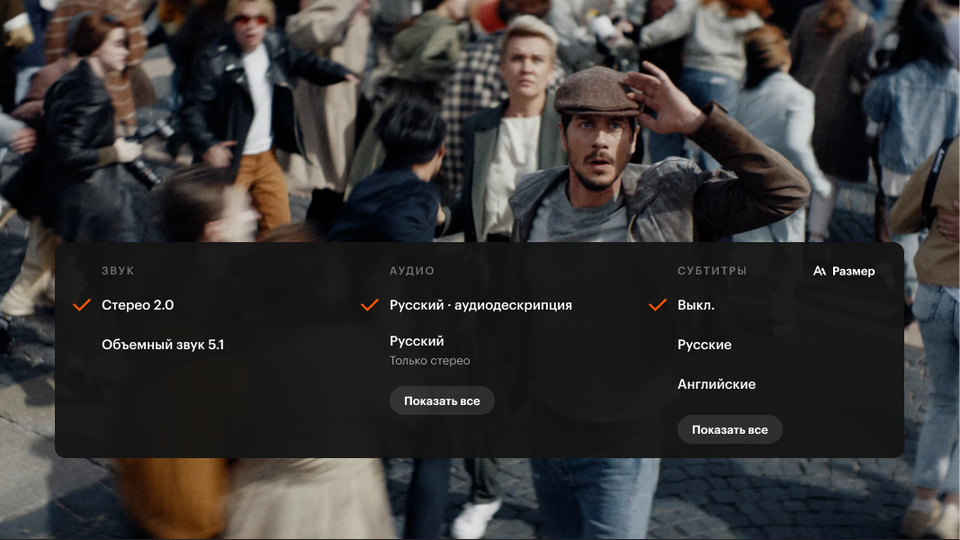Click the АУДИО section header

(412, 271)
